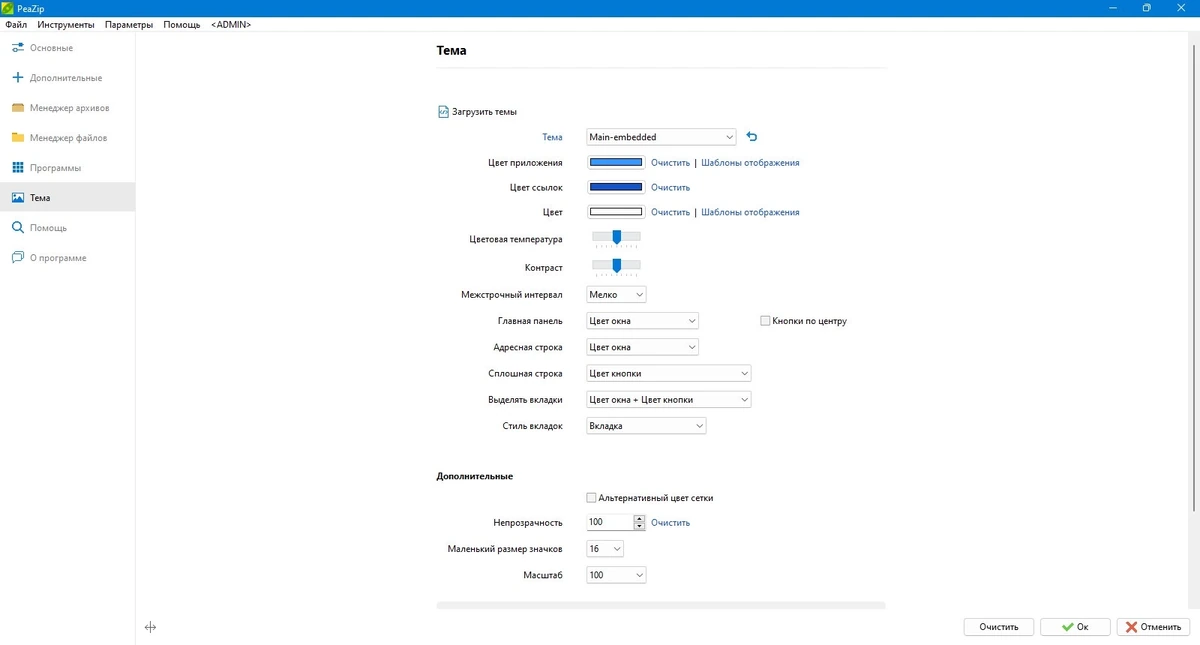
Task: Open the Дополнительные section plus icon
Action: pos(18,78)
